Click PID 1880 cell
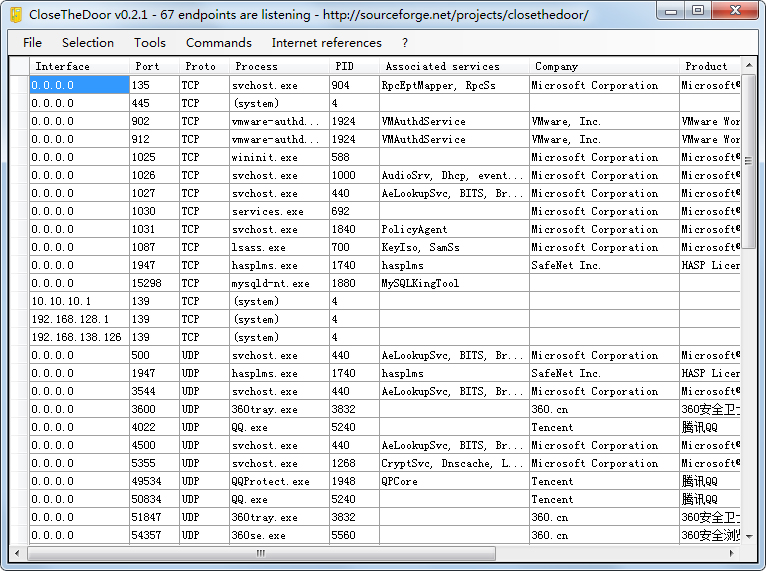The width and height of the screenshot is (766, 571). coord(354,283)
